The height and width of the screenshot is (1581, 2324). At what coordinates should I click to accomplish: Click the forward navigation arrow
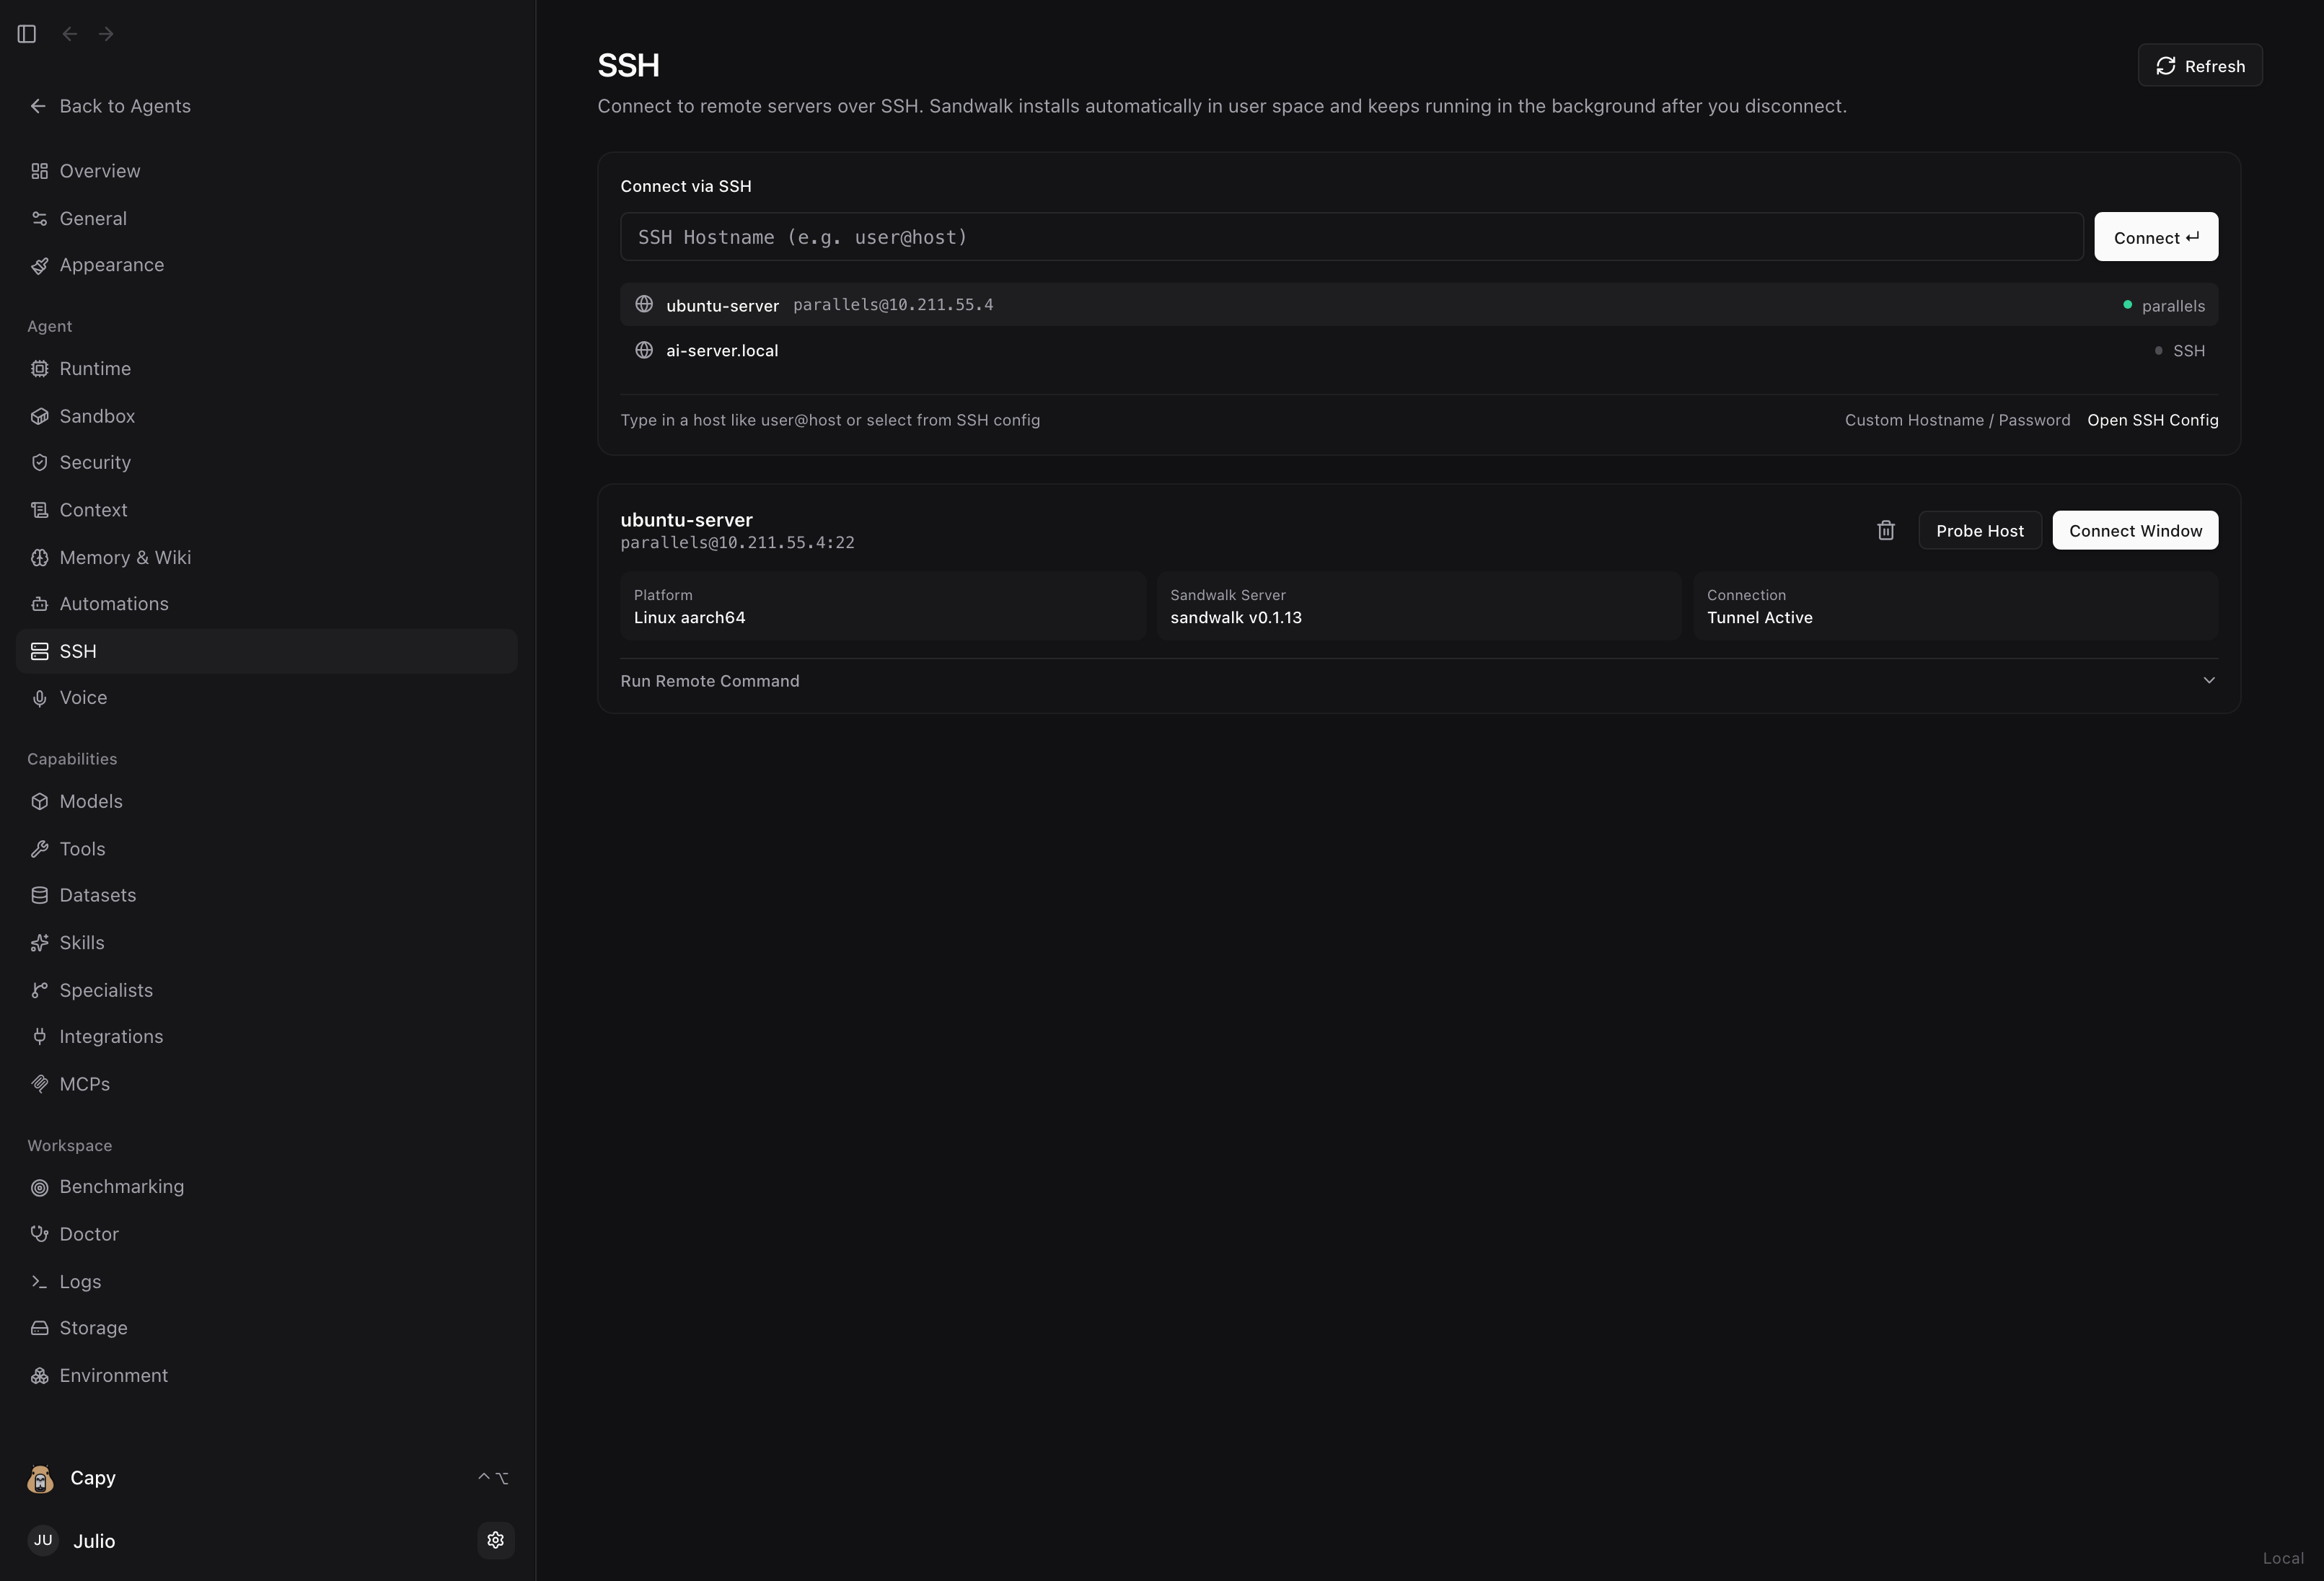(106, 34)
